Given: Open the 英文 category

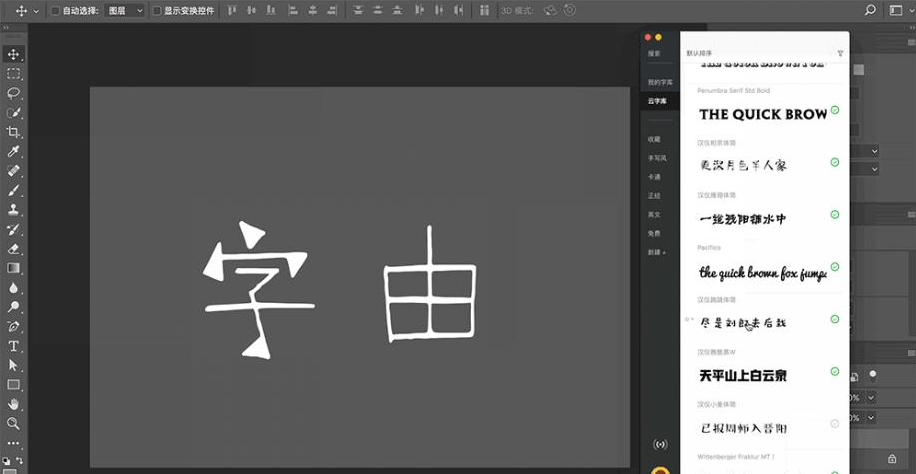Looking at the screenshot, I should click(x=654, y=214).
